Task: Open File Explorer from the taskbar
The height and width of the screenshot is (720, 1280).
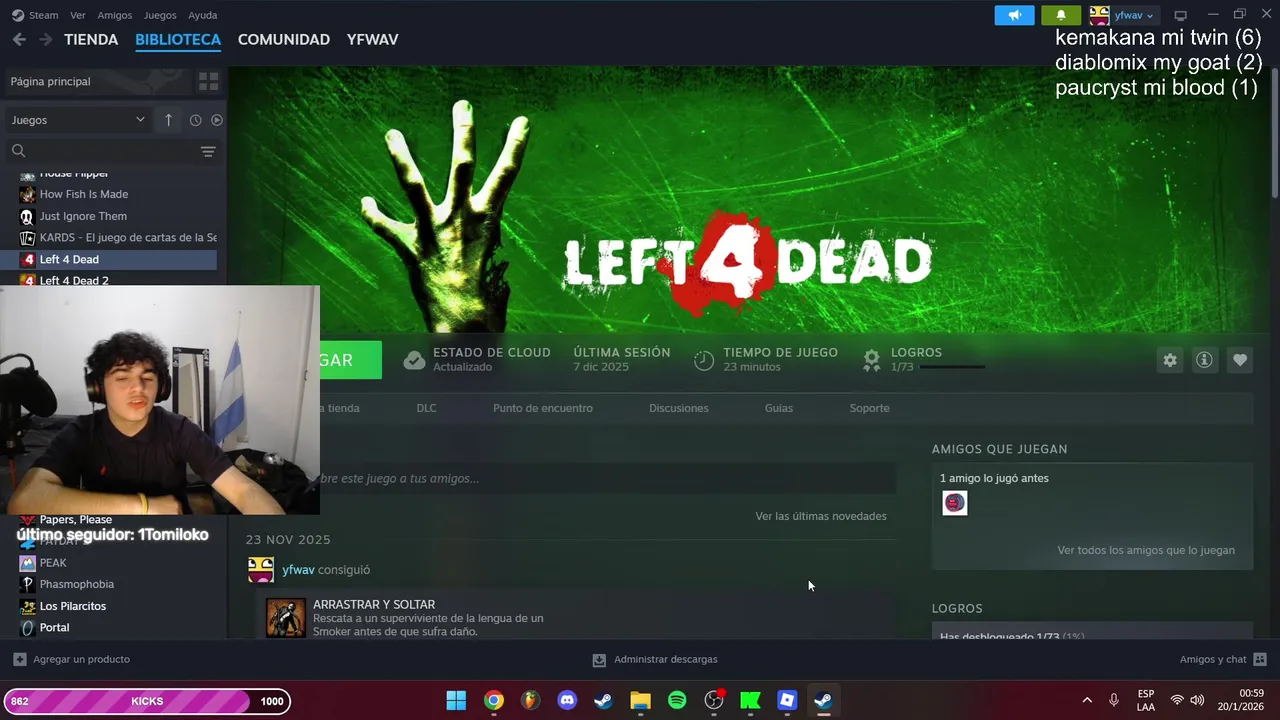Action: pos(641,701)
